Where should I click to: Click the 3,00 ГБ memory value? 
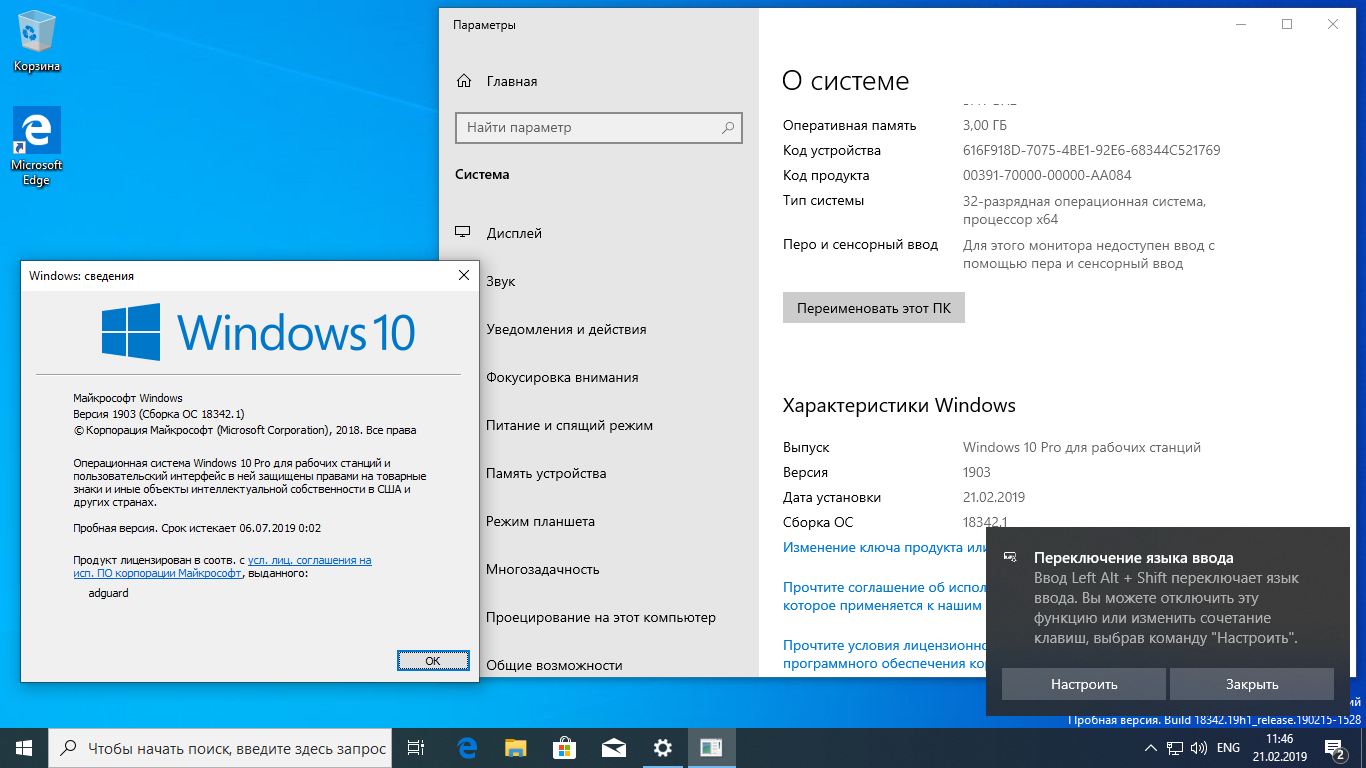tap(985, 125)
